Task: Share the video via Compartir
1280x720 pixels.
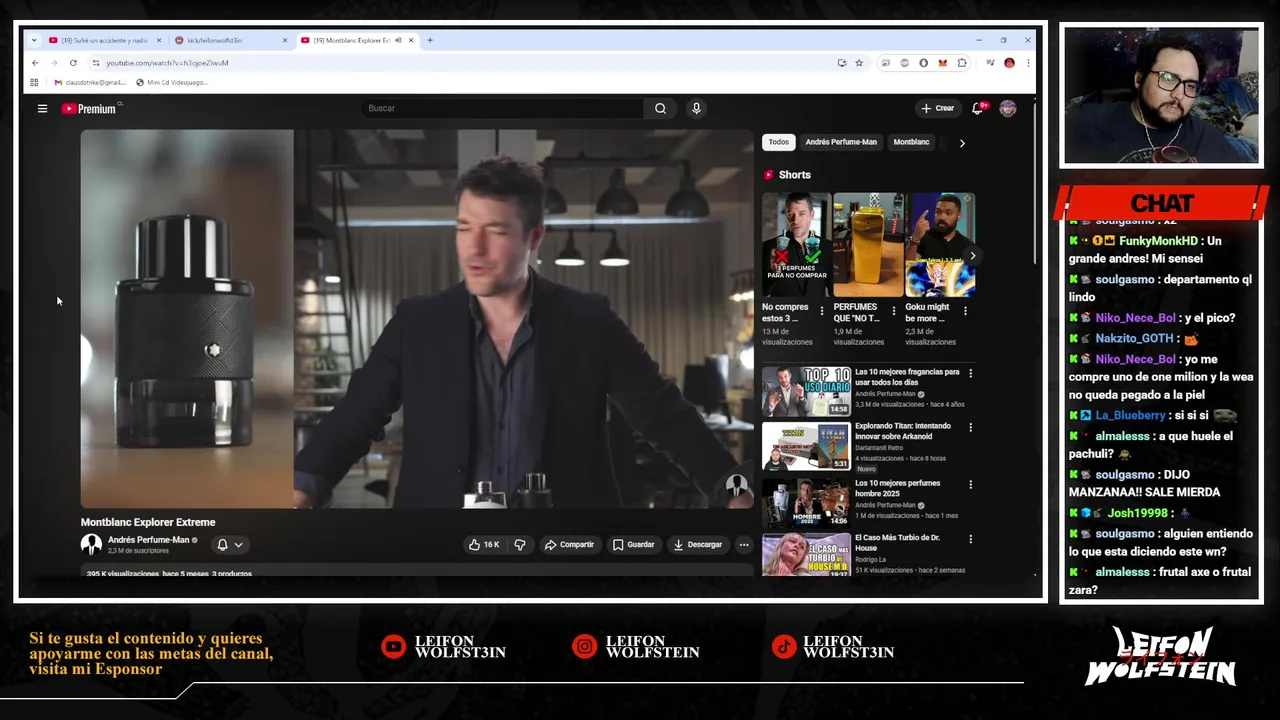Action: [x=569, y=545]
